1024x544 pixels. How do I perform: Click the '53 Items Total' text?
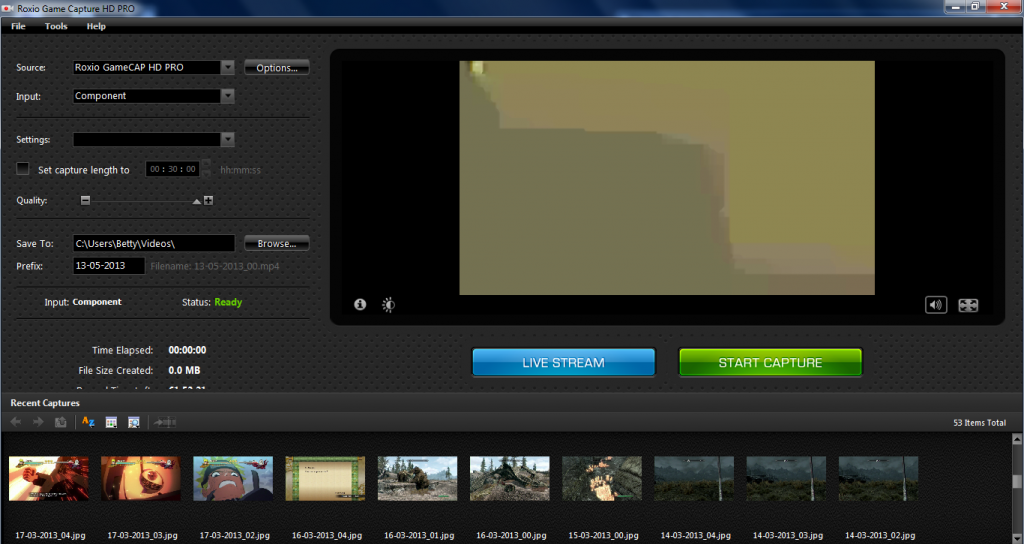980,423
